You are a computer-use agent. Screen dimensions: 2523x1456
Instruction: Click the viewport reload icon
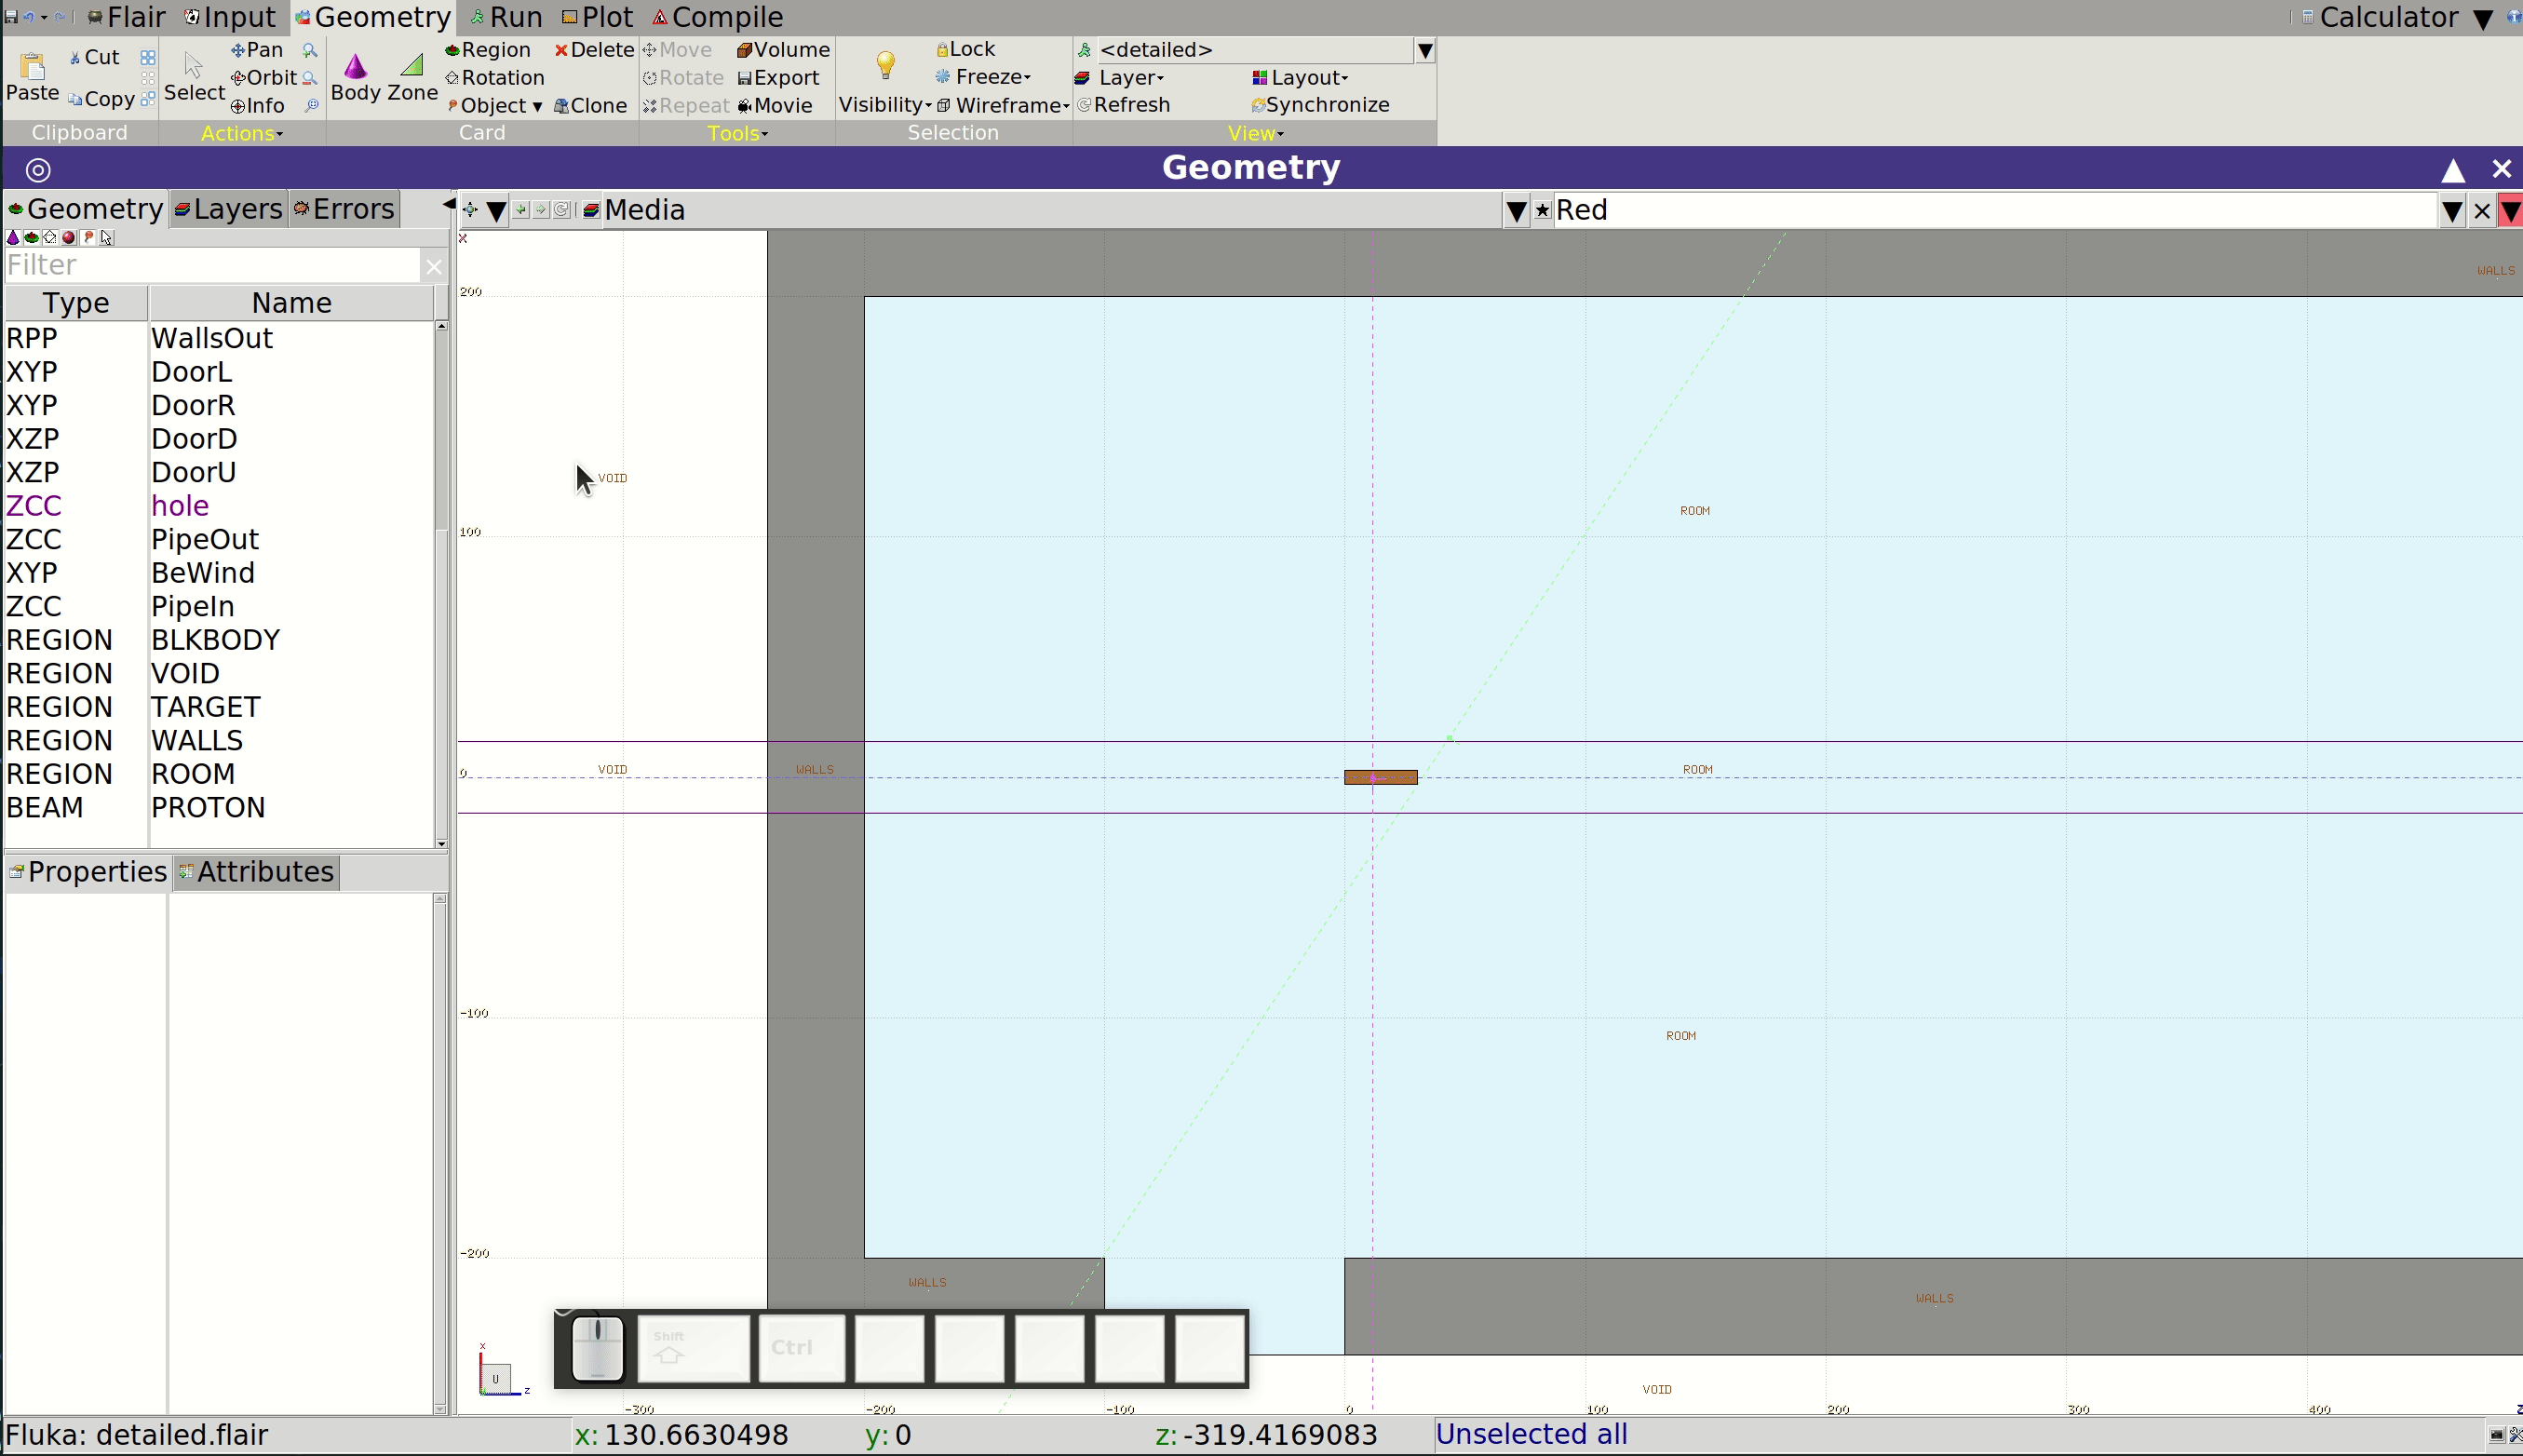click(562, 210)
